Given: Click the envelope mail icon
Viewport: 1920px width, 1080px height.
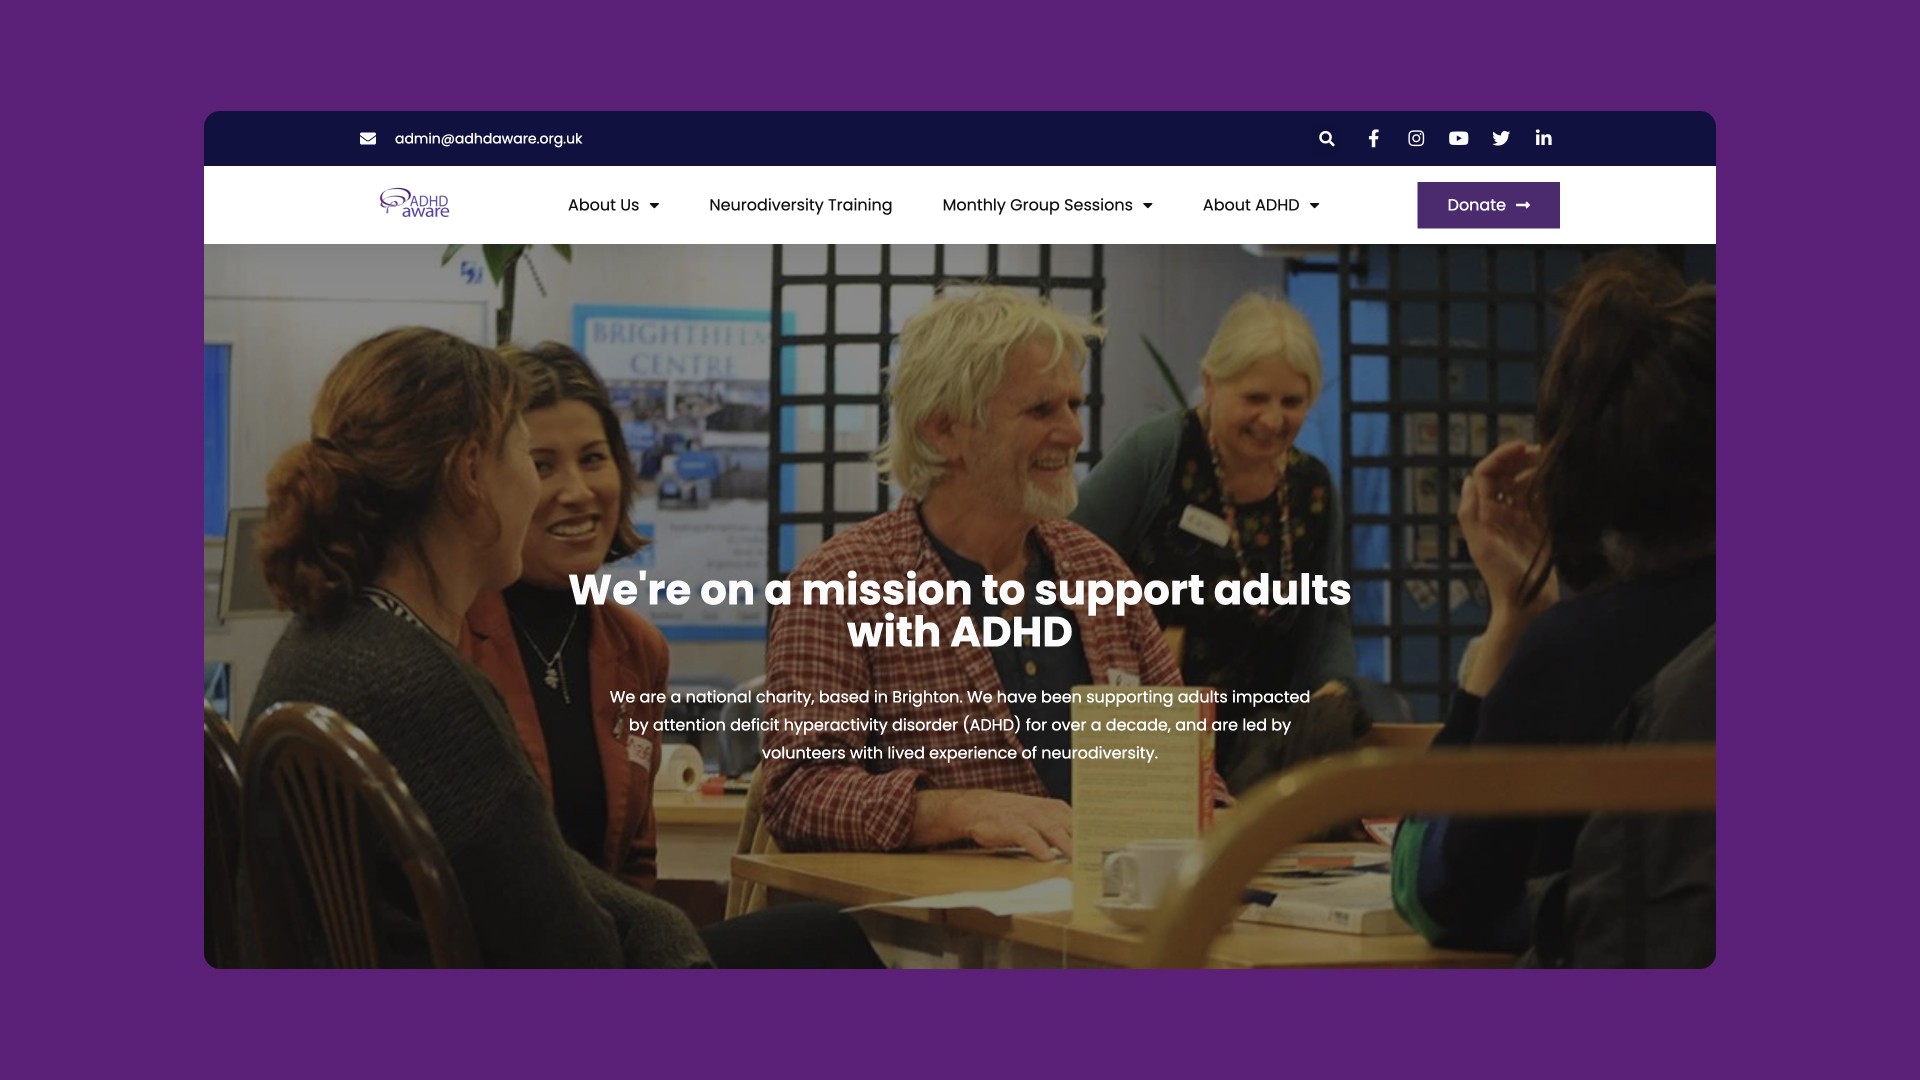Looking at the screenshot, I should tap(368, 139).
